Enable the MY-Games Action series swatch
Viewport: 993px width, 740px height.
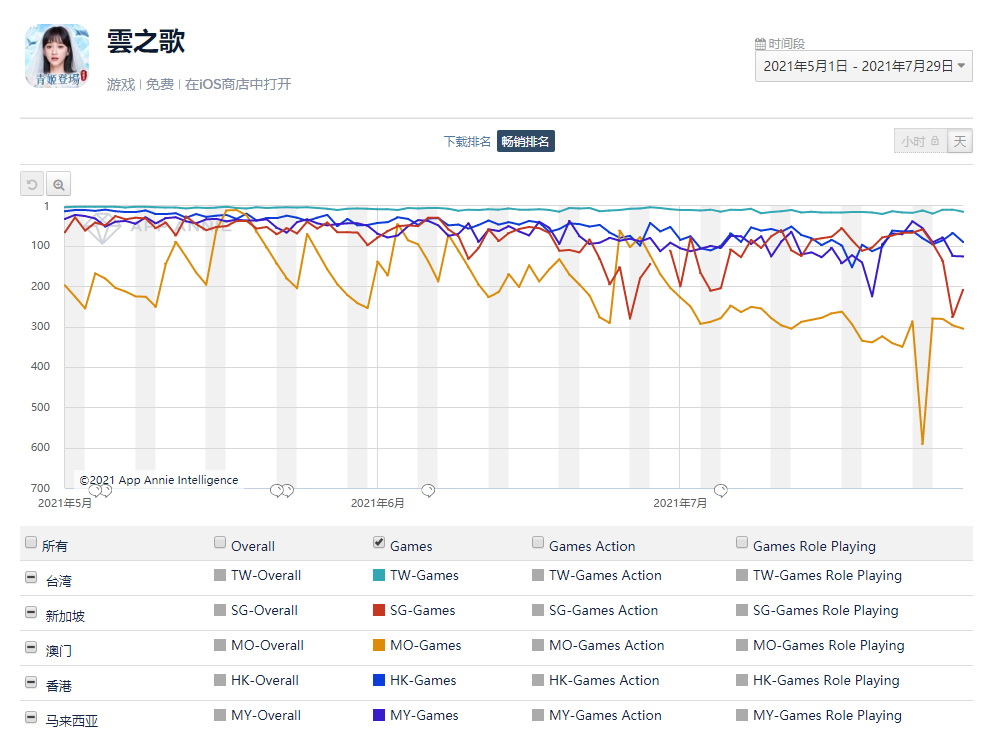pyautogui.click(x=538, y=715)
